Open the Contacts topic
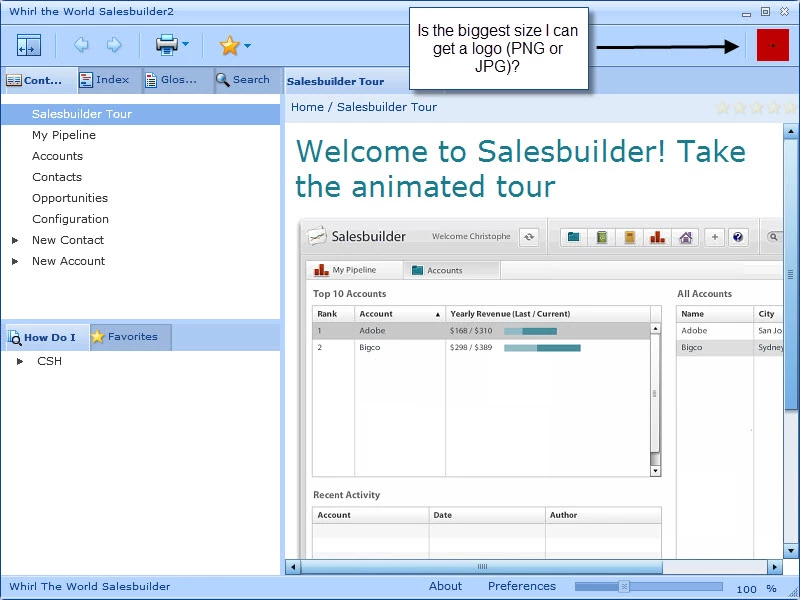800x600 pixels. point(57,177)
